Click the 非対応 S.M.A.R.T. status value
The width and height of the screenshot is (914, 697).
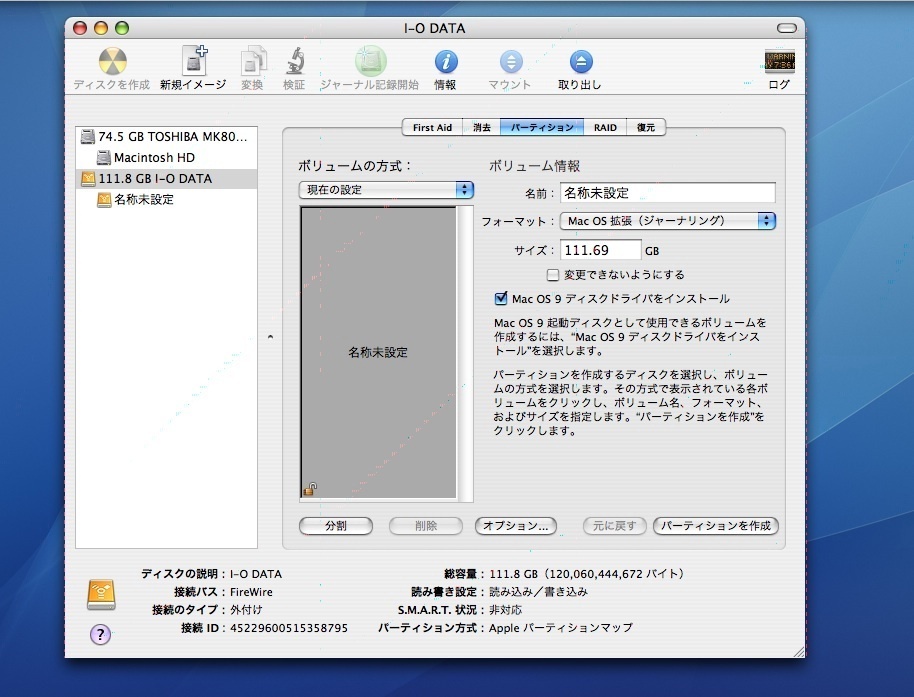coord(505,610)
